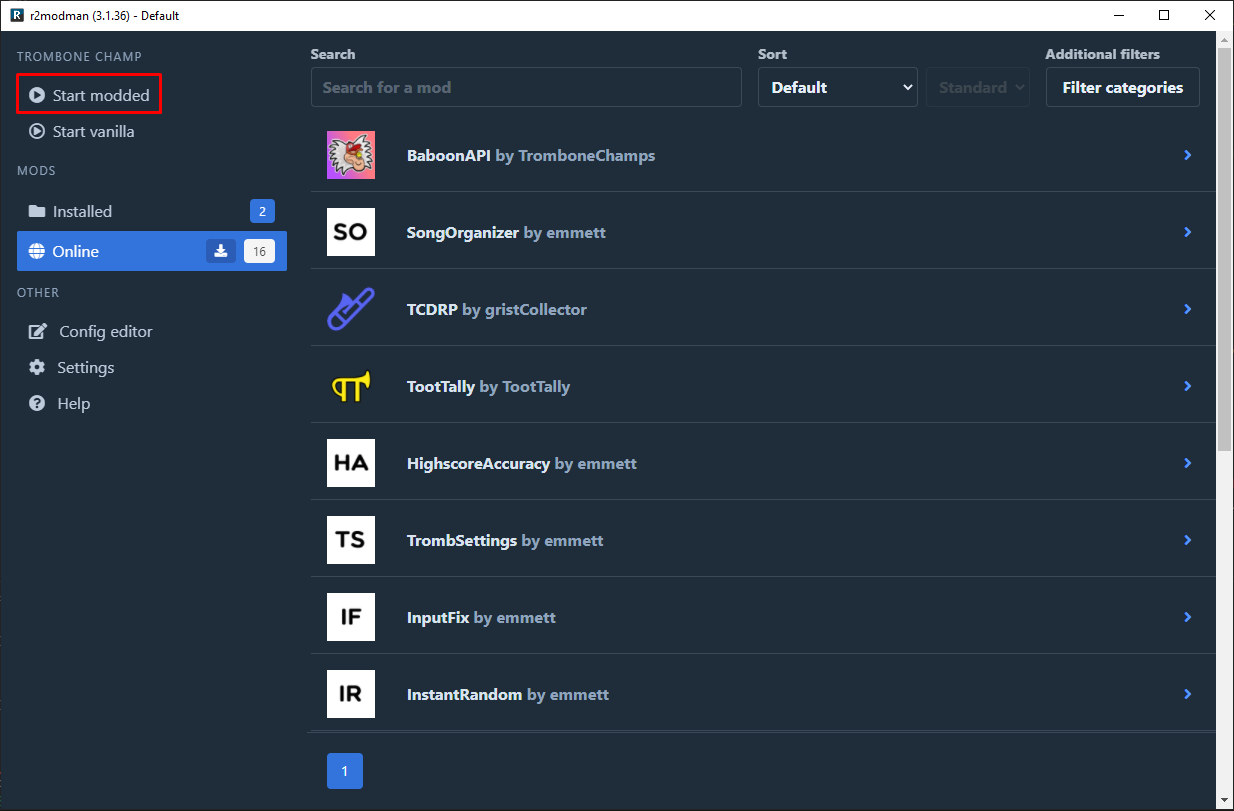The width and height of the screenshot is (1234, 811).
Task: Click the SongOrganizer SO mod icon
Action: coord(351,232)
